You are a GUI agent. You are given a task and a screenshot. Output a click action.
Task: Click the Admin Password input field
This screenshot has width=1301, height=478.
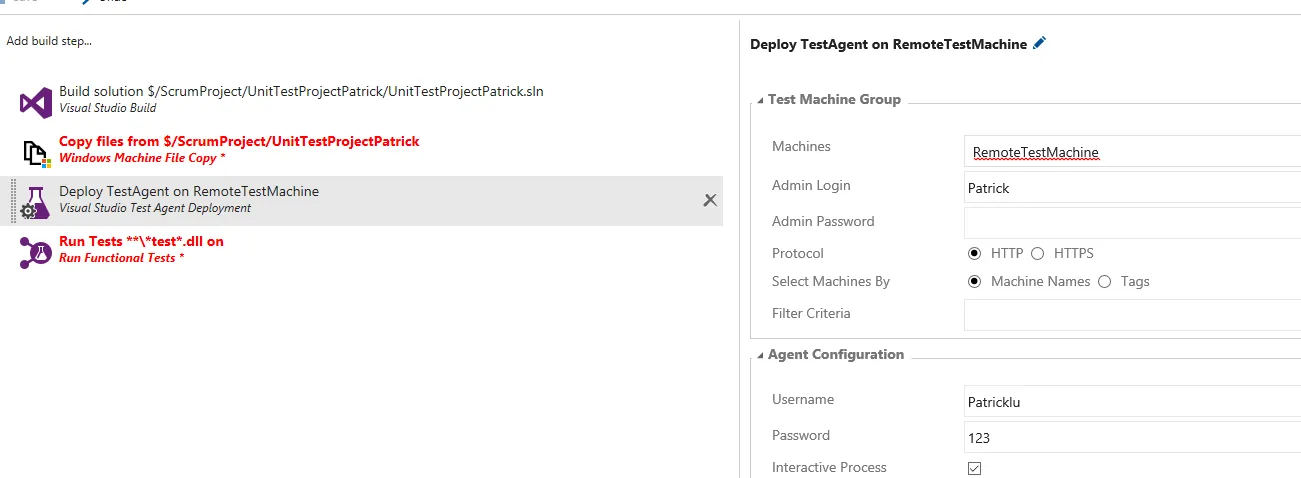[1132, 222]
